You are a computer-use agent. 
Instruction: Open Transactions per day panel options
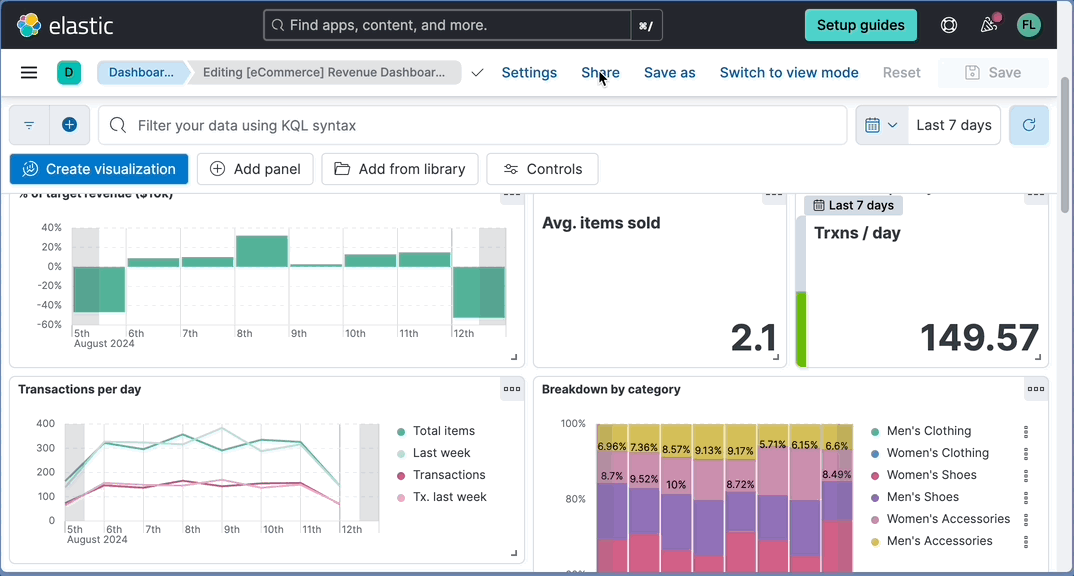(512, 389)
